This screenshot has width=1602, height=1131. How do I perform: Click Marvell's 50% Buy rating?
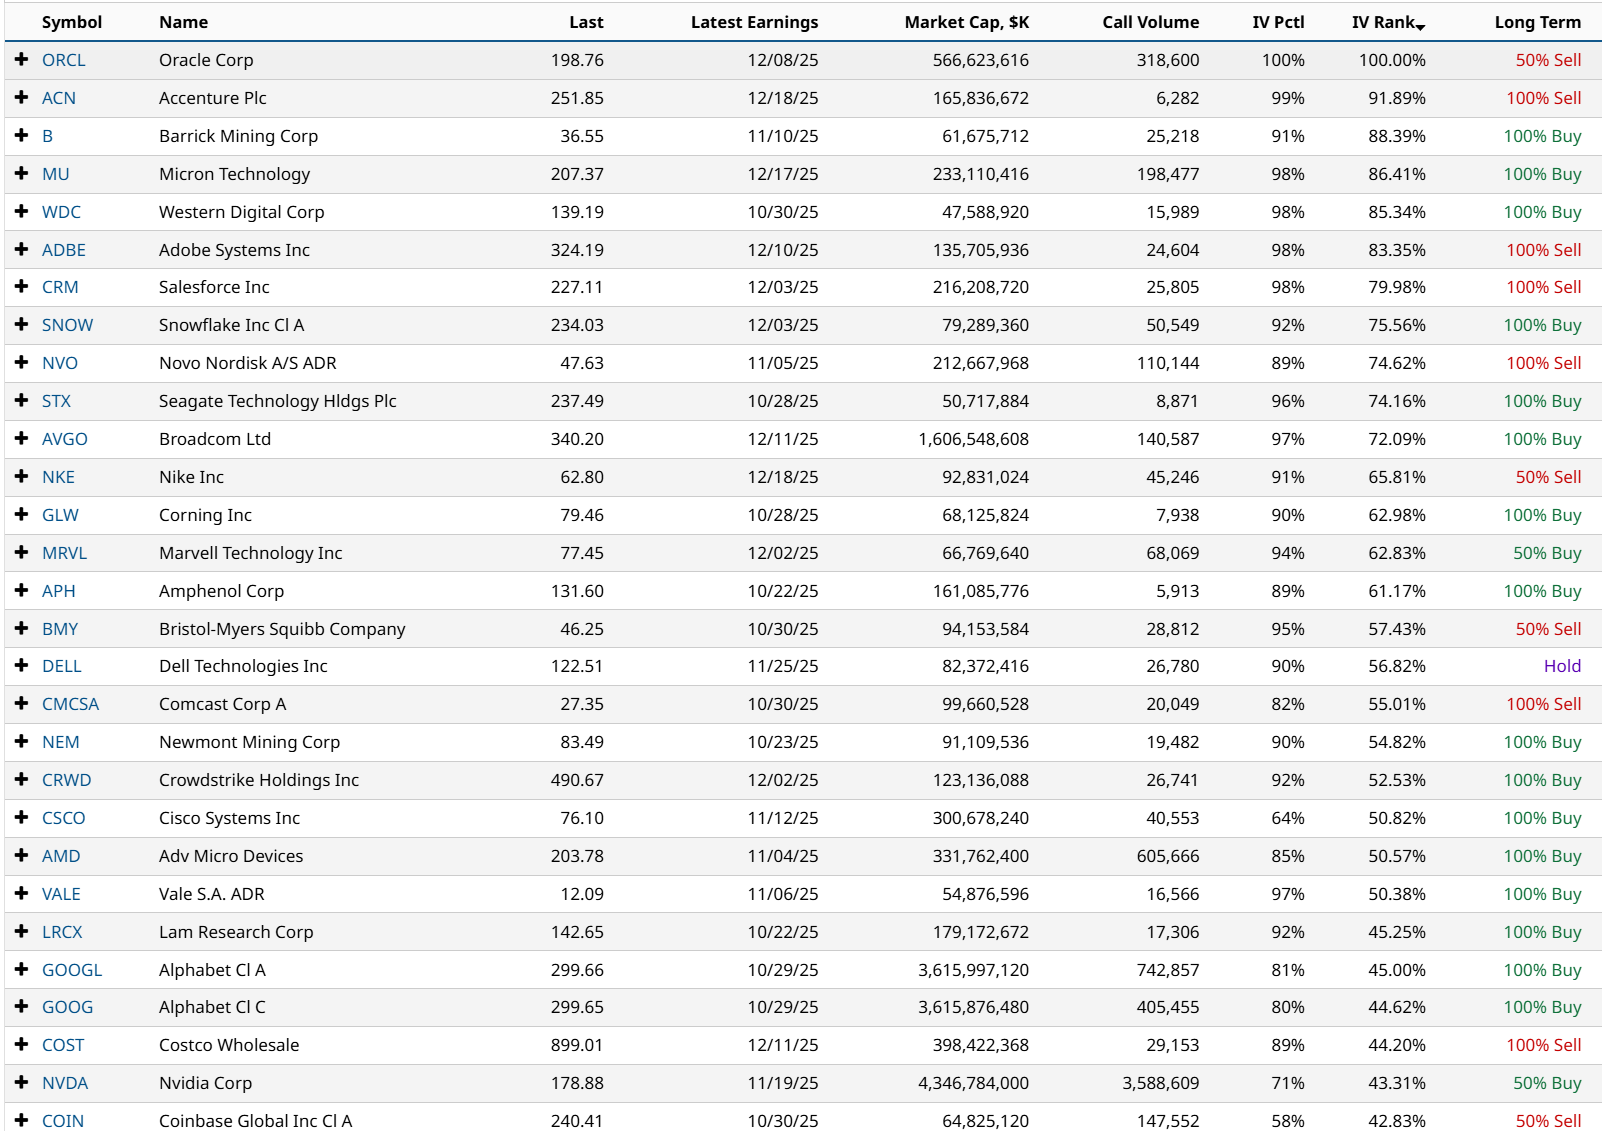1547,553
